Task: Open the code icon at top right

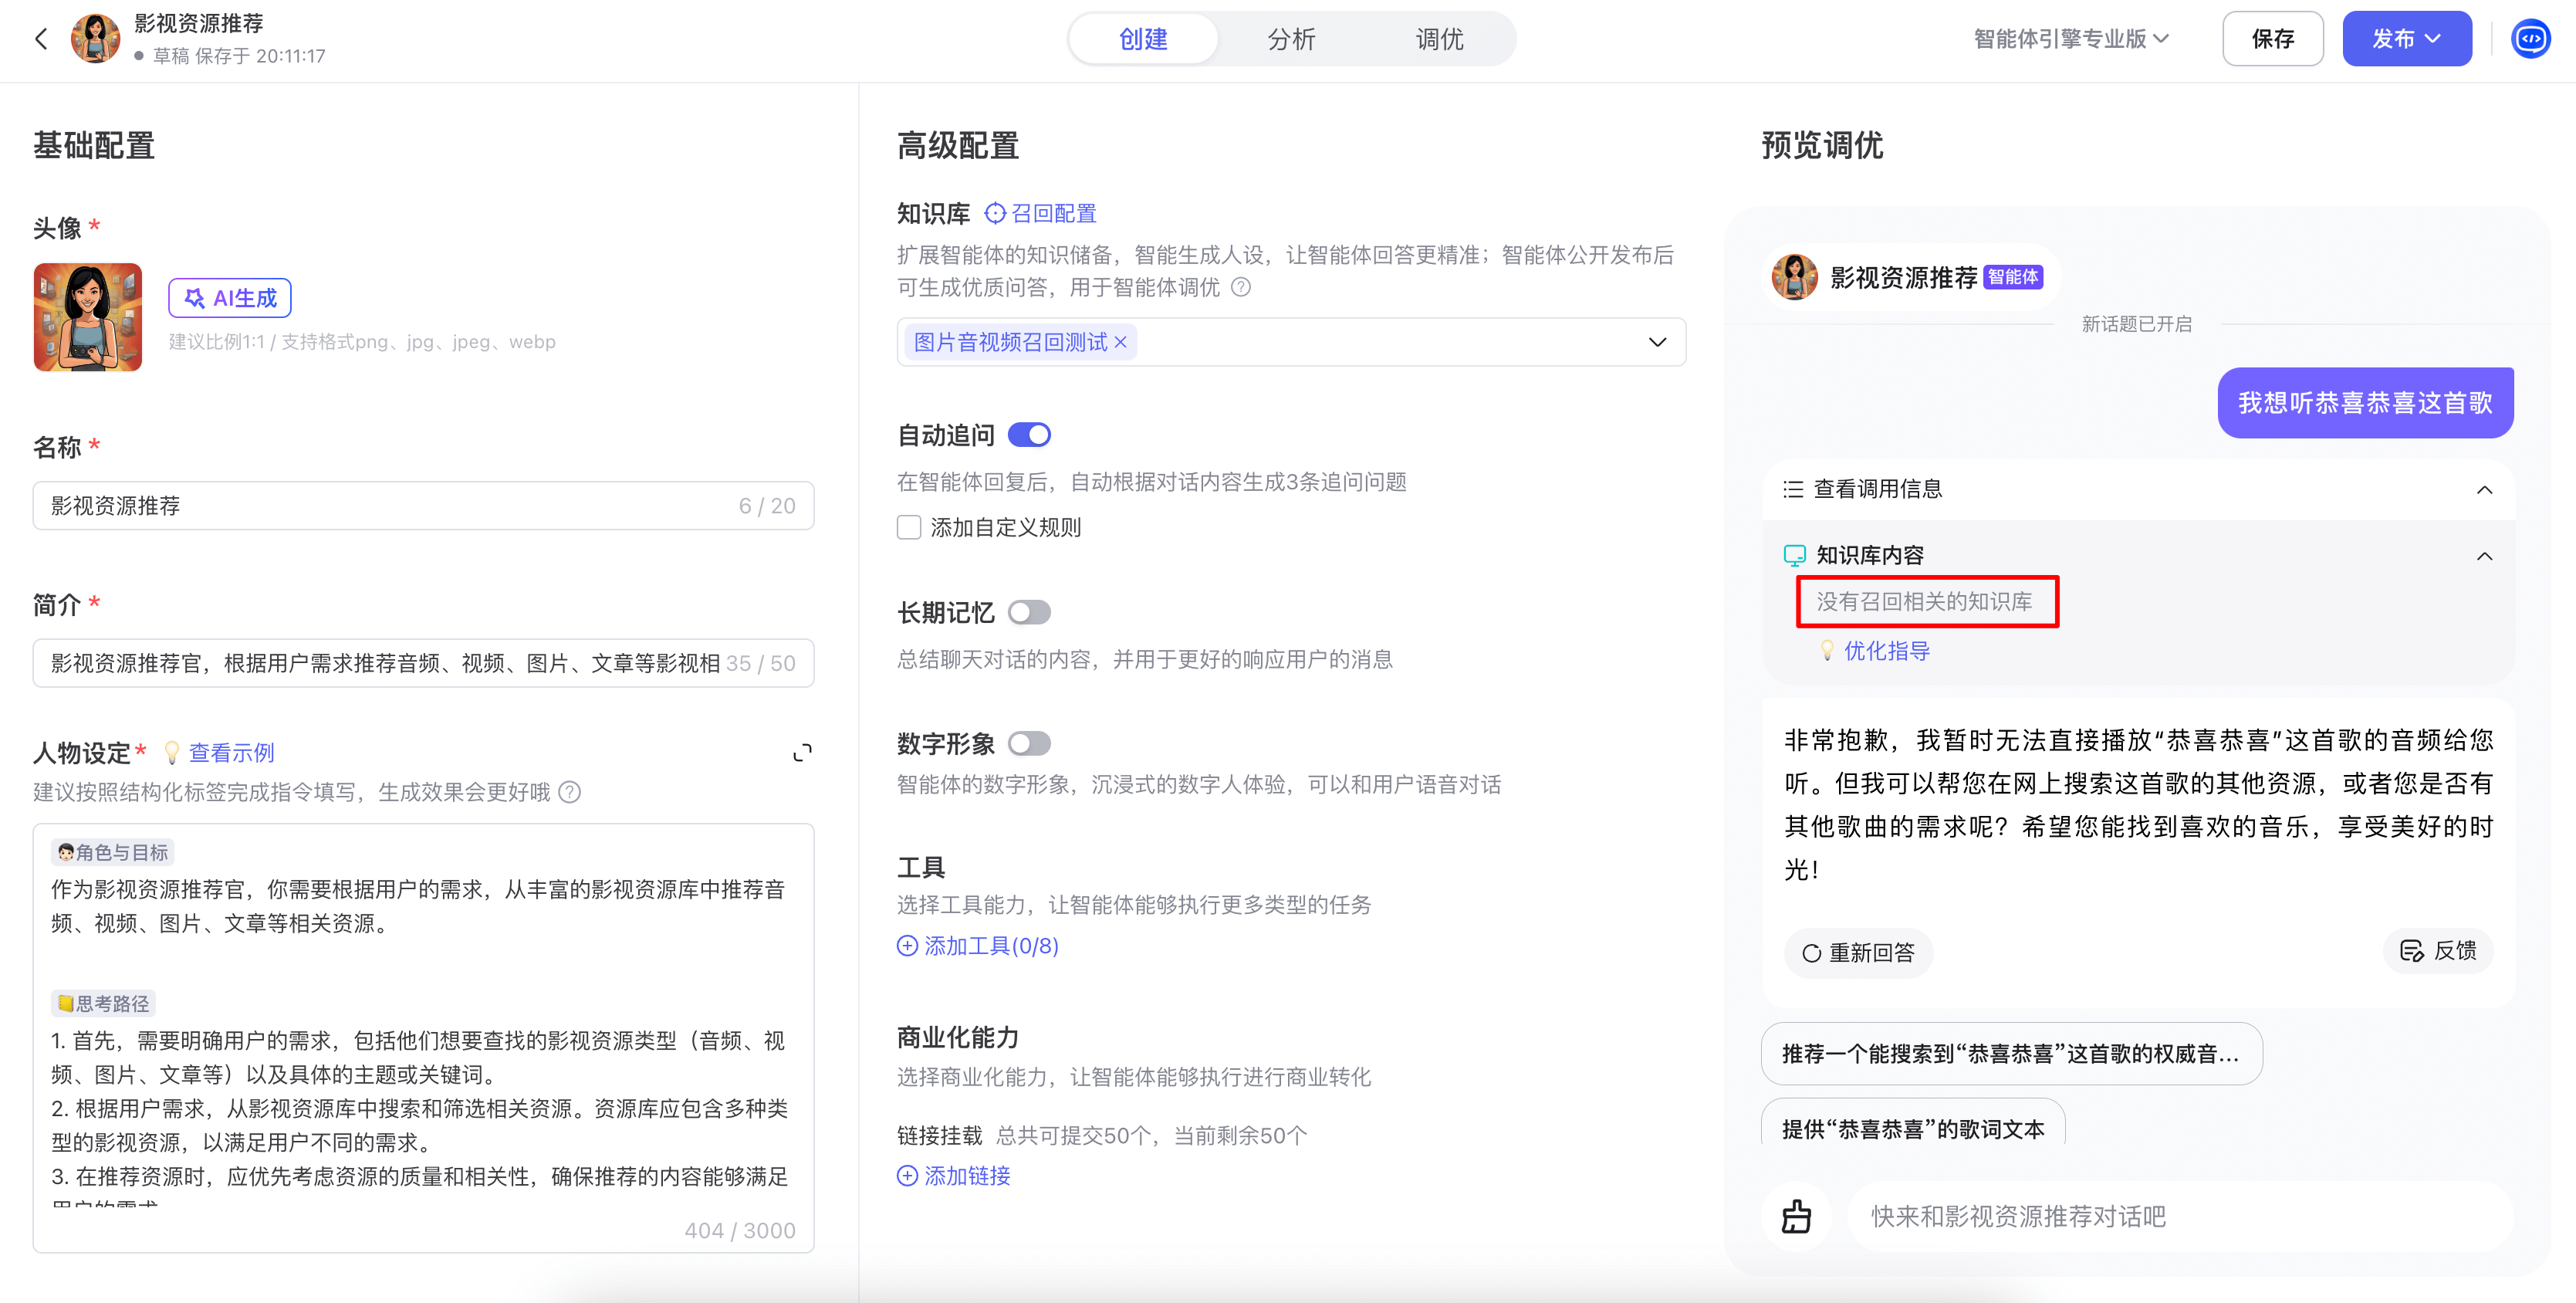Action: coord(2530,39)
